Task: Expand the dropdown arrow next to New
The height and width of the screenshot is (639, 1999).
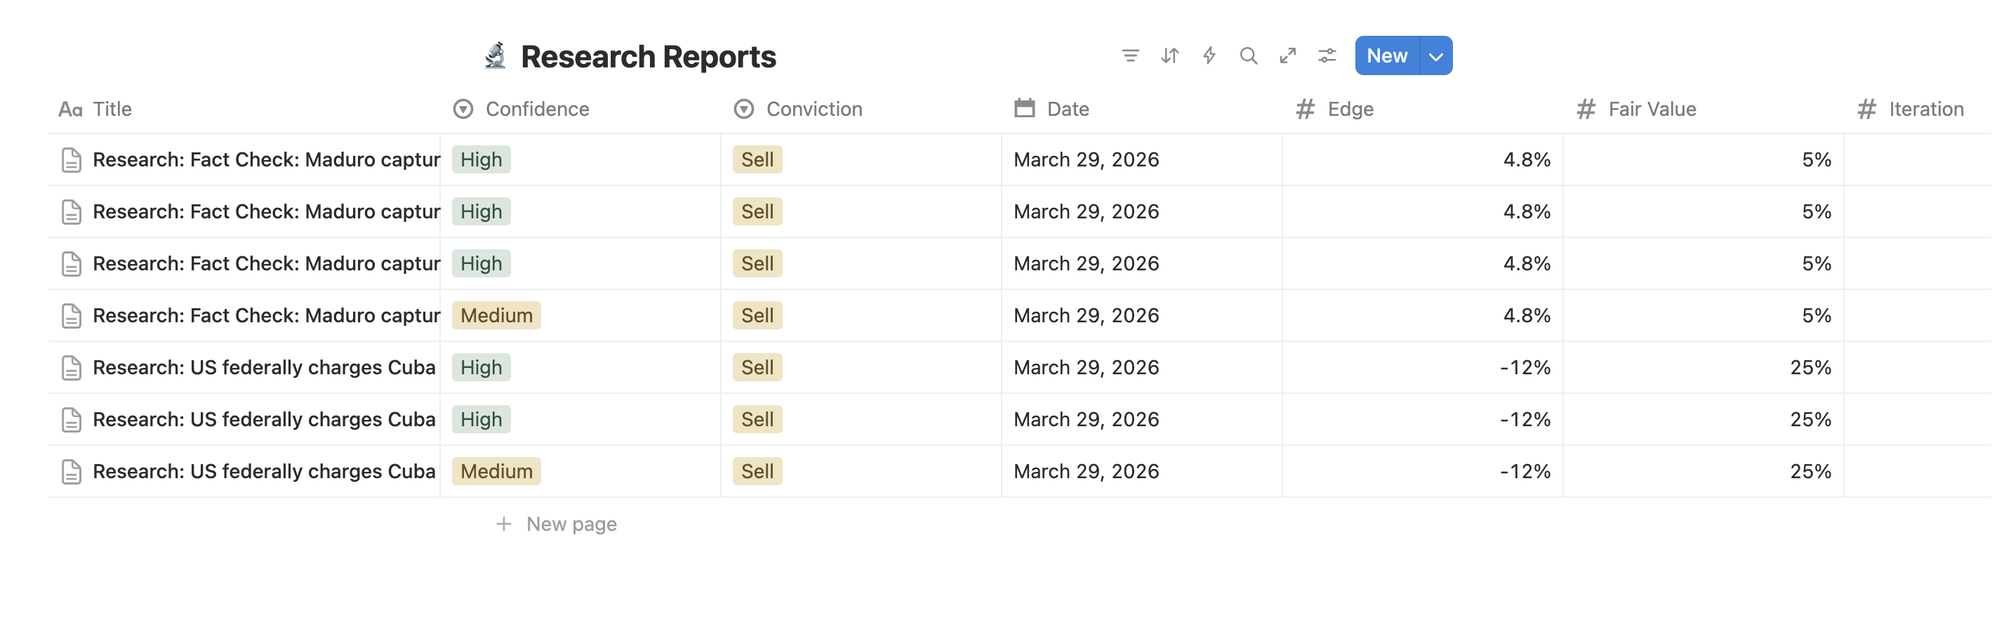Action: coord(1436,56)
